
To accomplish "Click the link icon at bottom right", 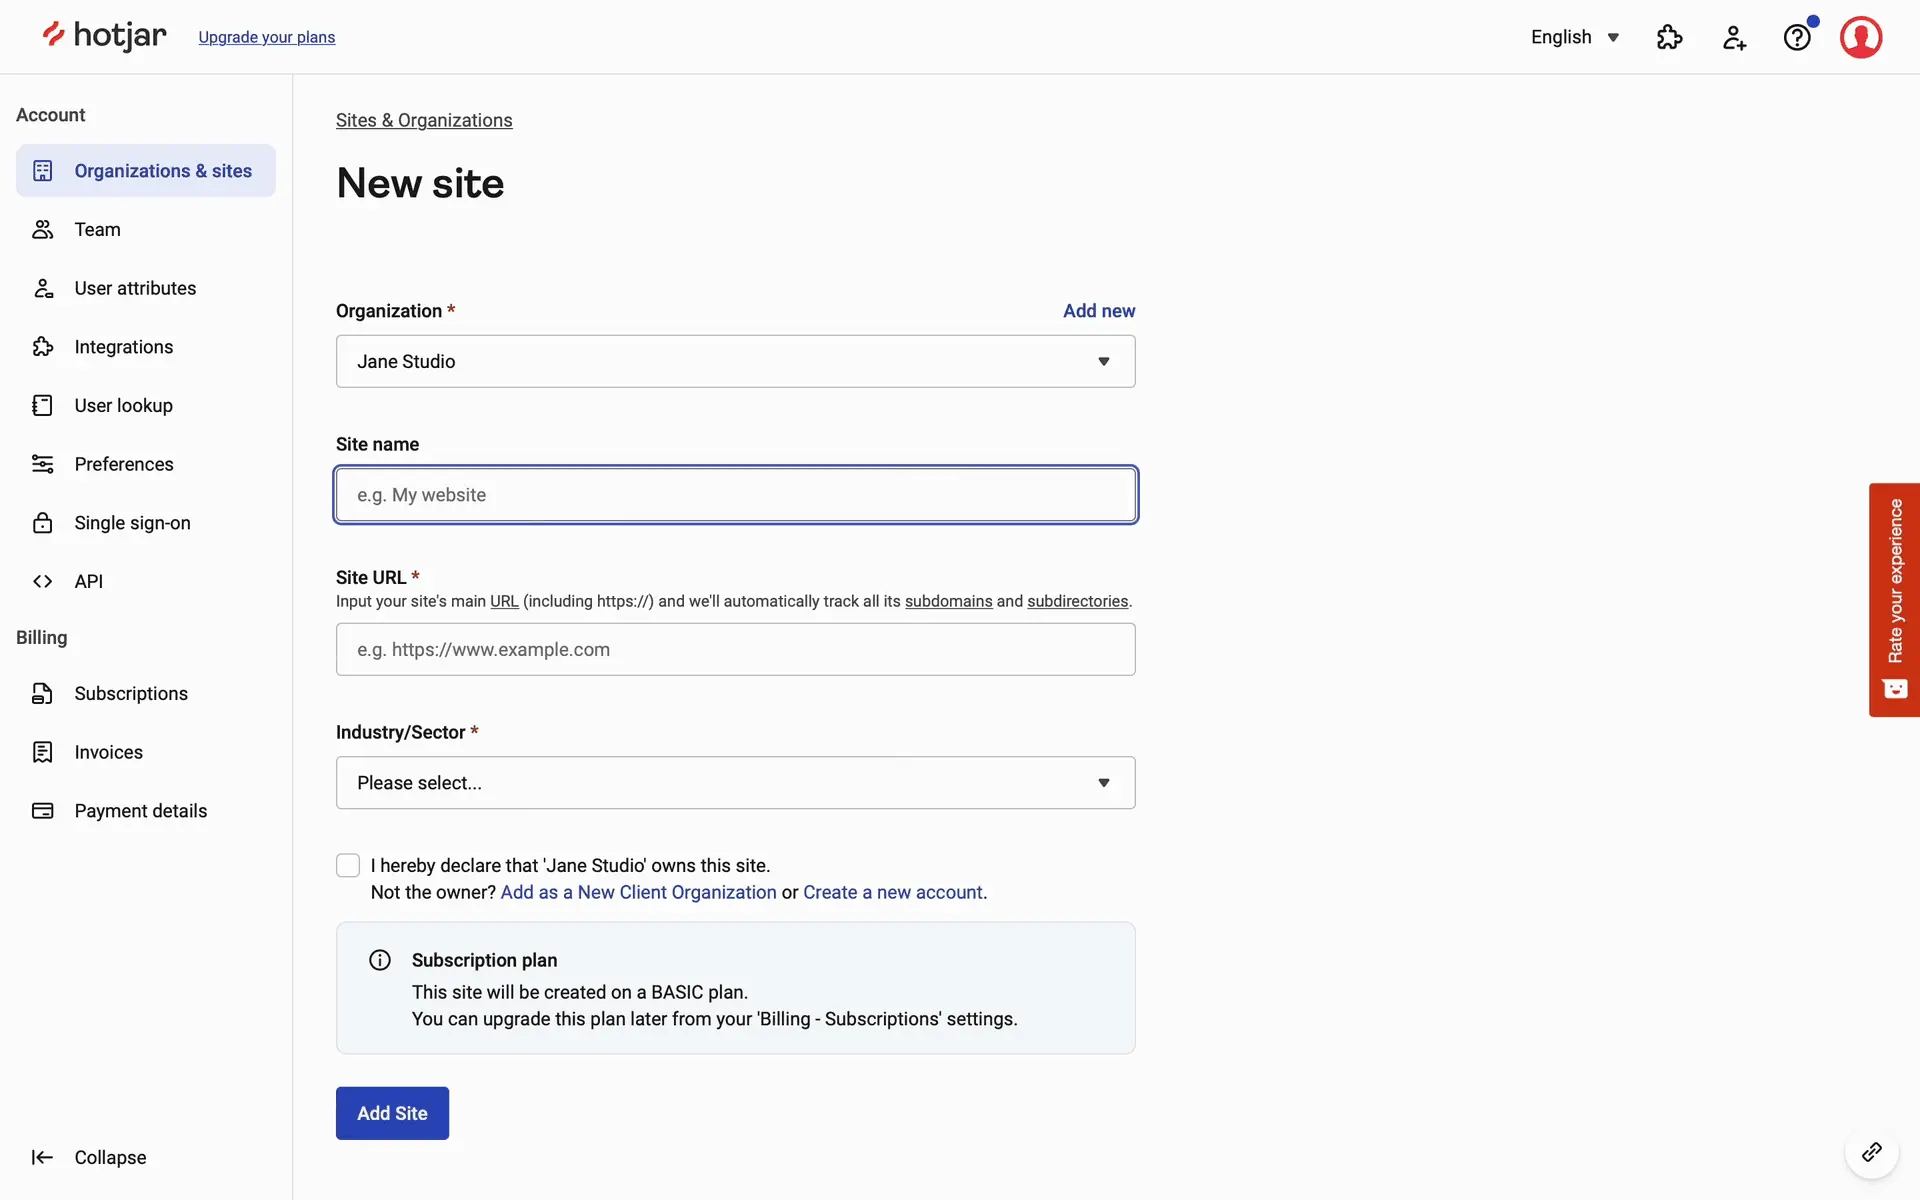I will pos(1871,1153).
